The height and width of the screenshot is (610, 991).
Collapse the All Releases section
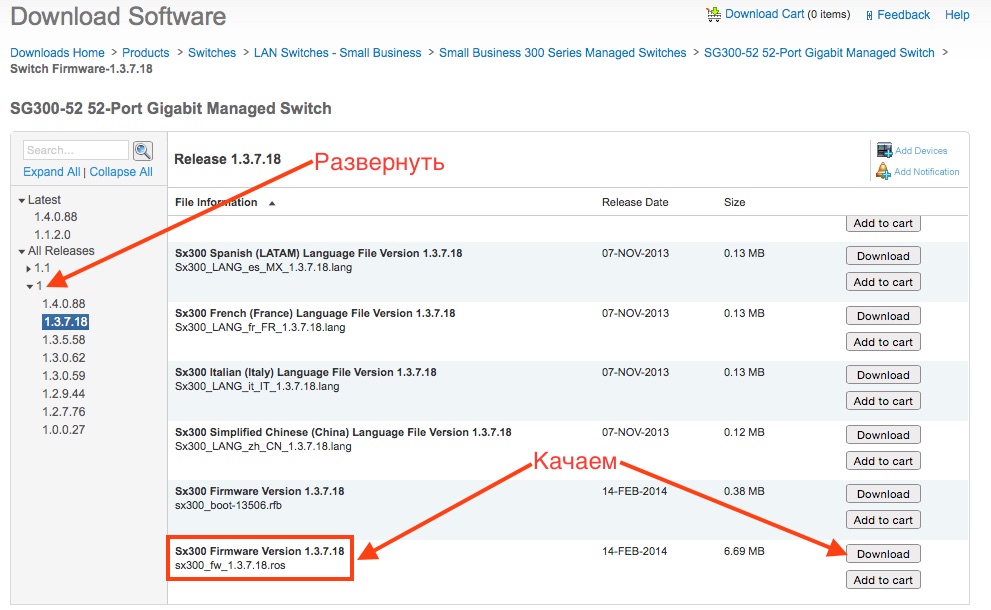[22, 252]
